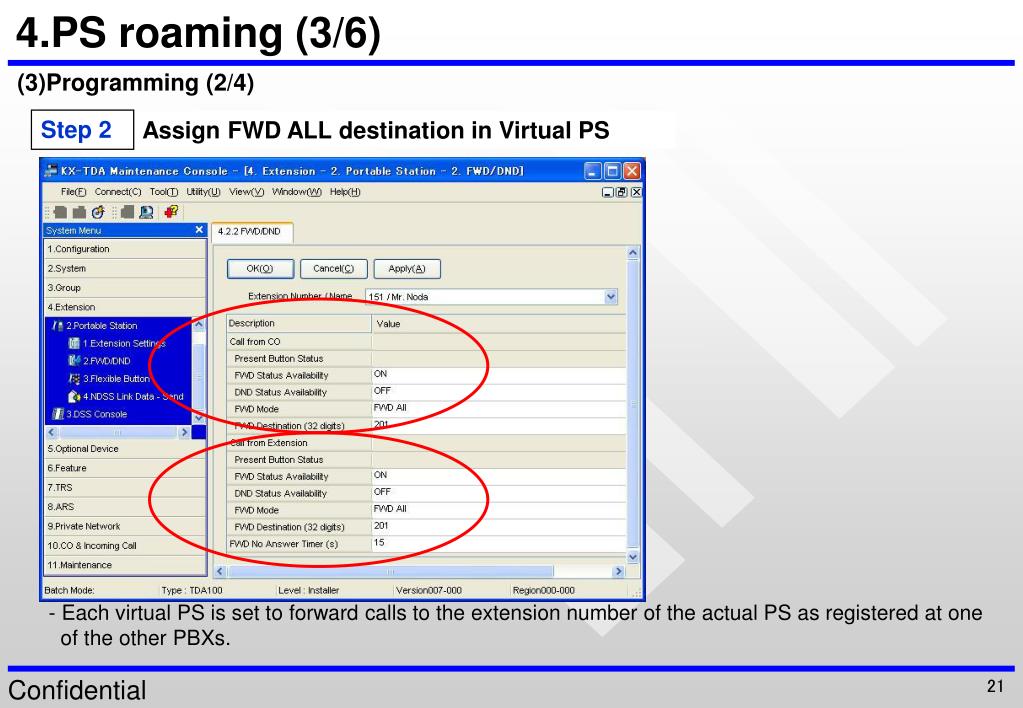Click scroll-down arrow of settings vertical scrollbar

coord(633,557)
